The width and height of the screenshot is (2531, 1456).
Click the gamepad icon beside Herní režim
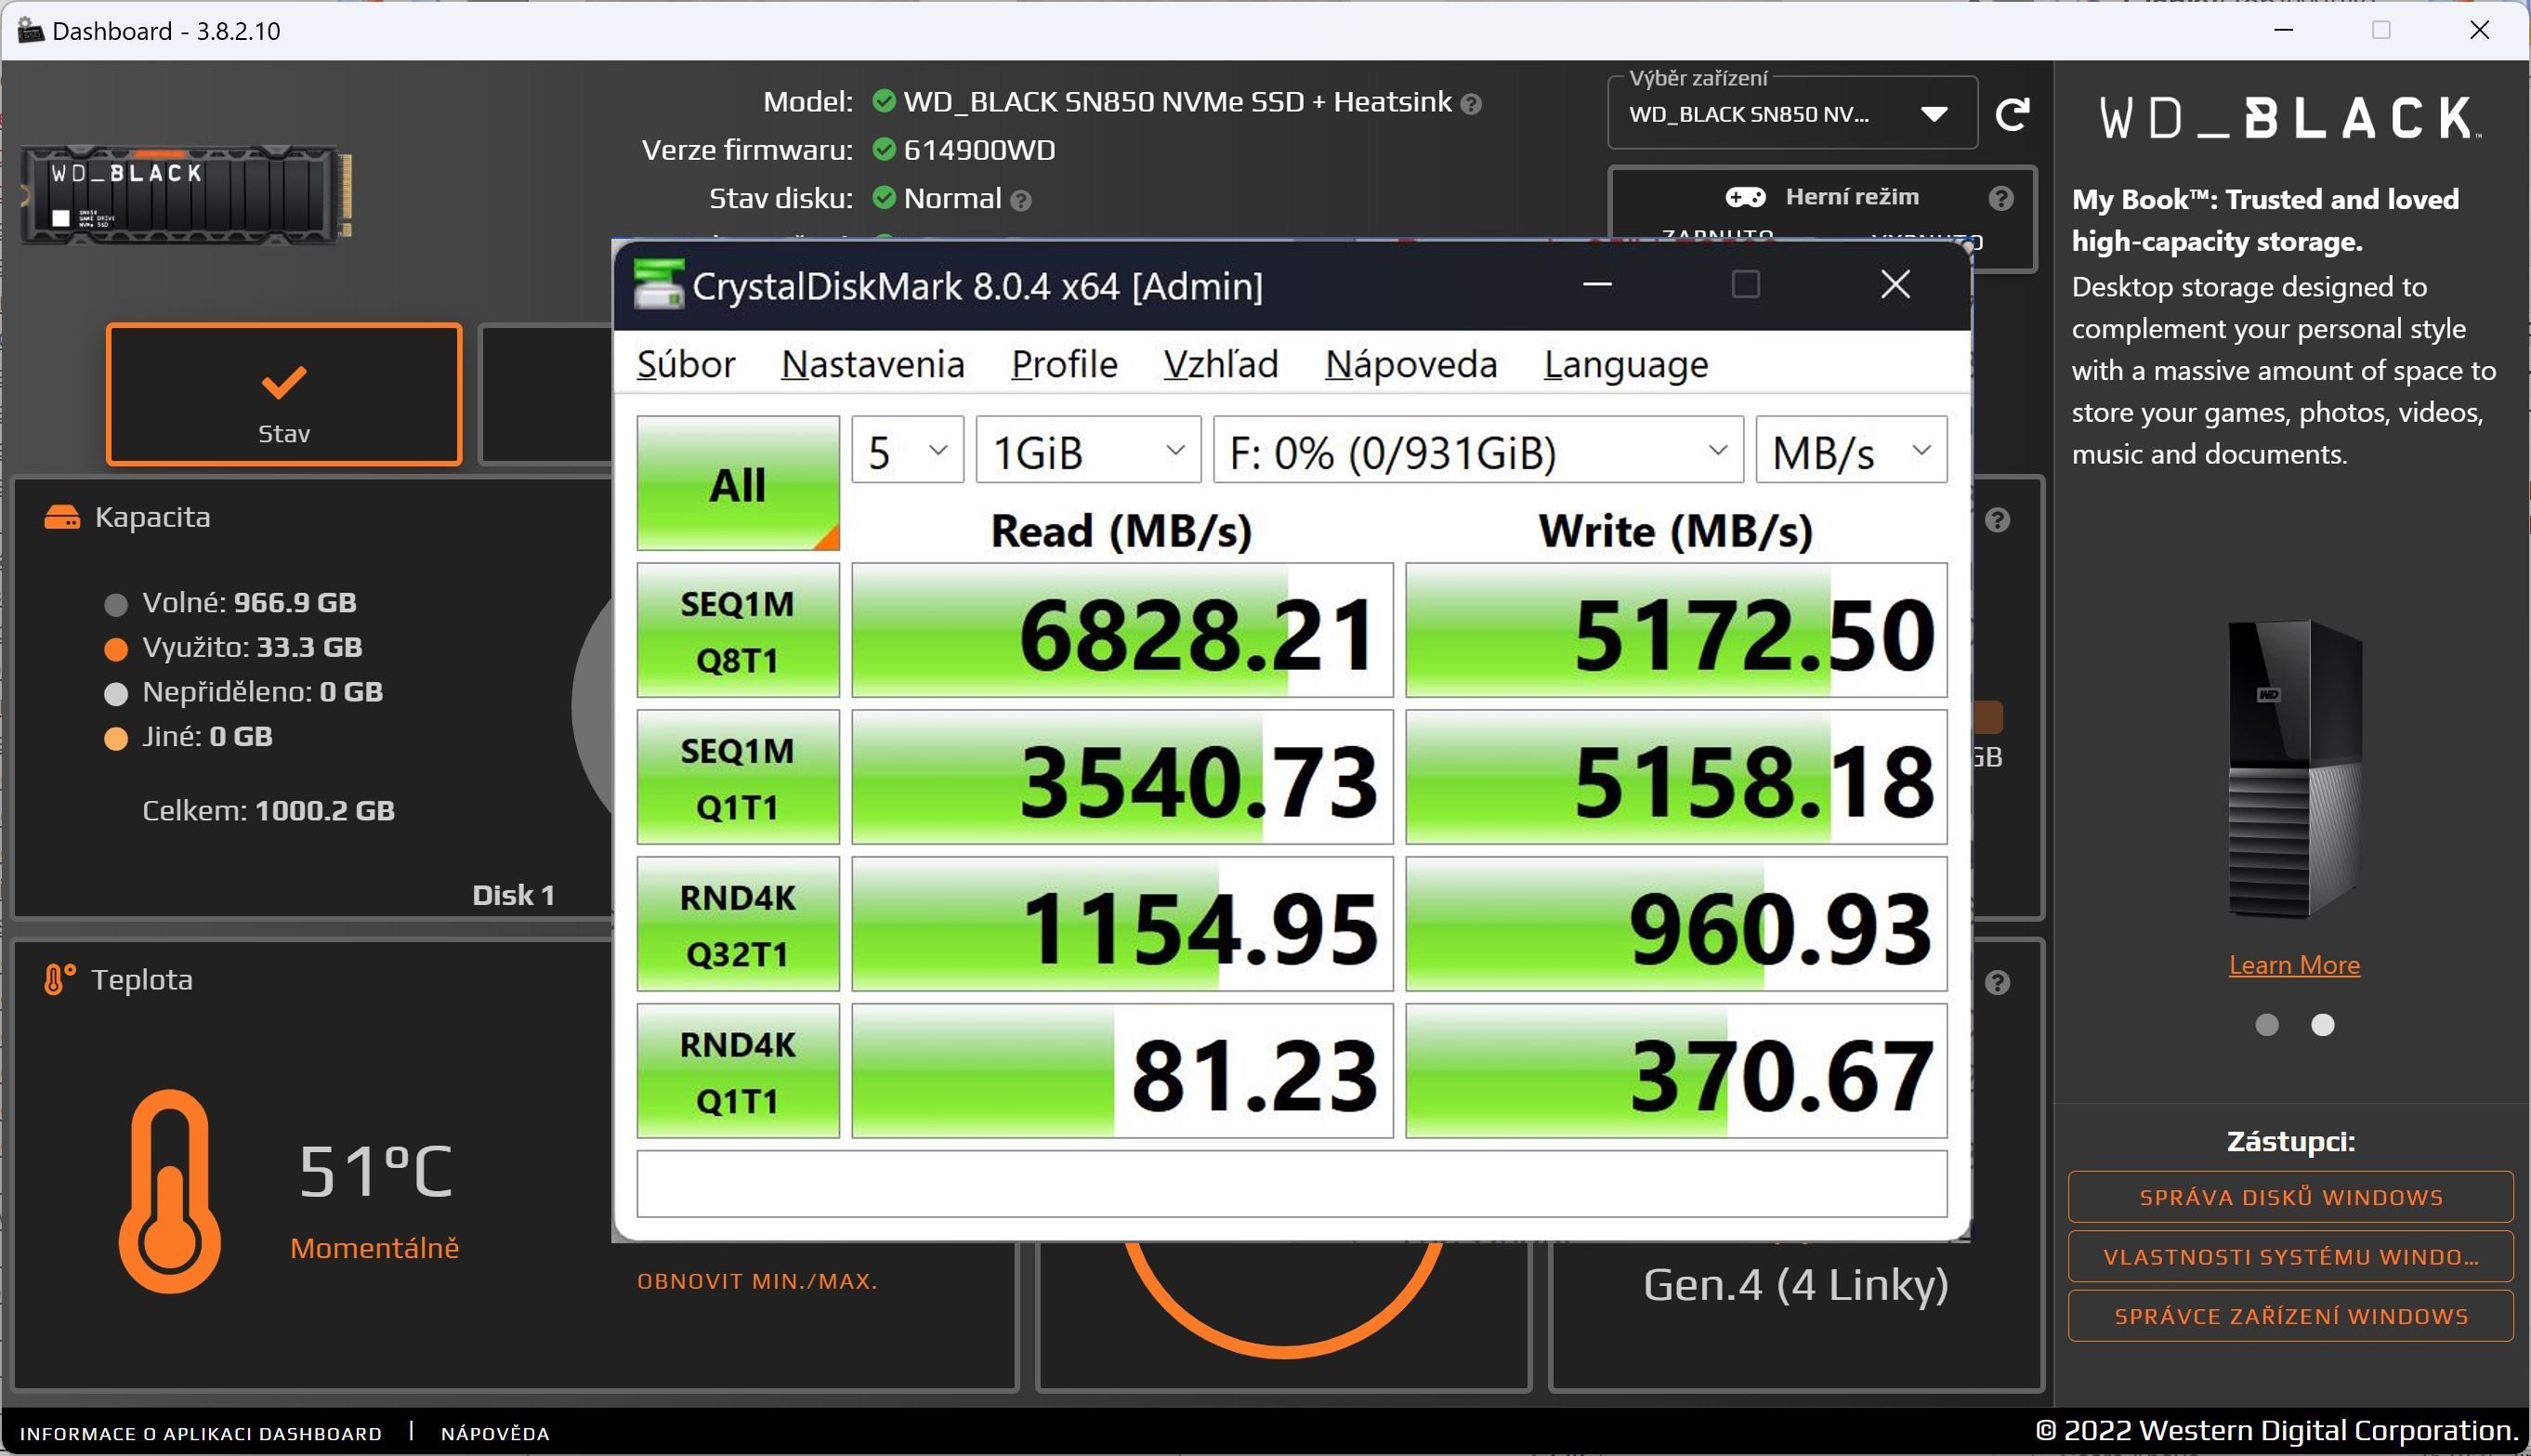tap(1746, 197)
